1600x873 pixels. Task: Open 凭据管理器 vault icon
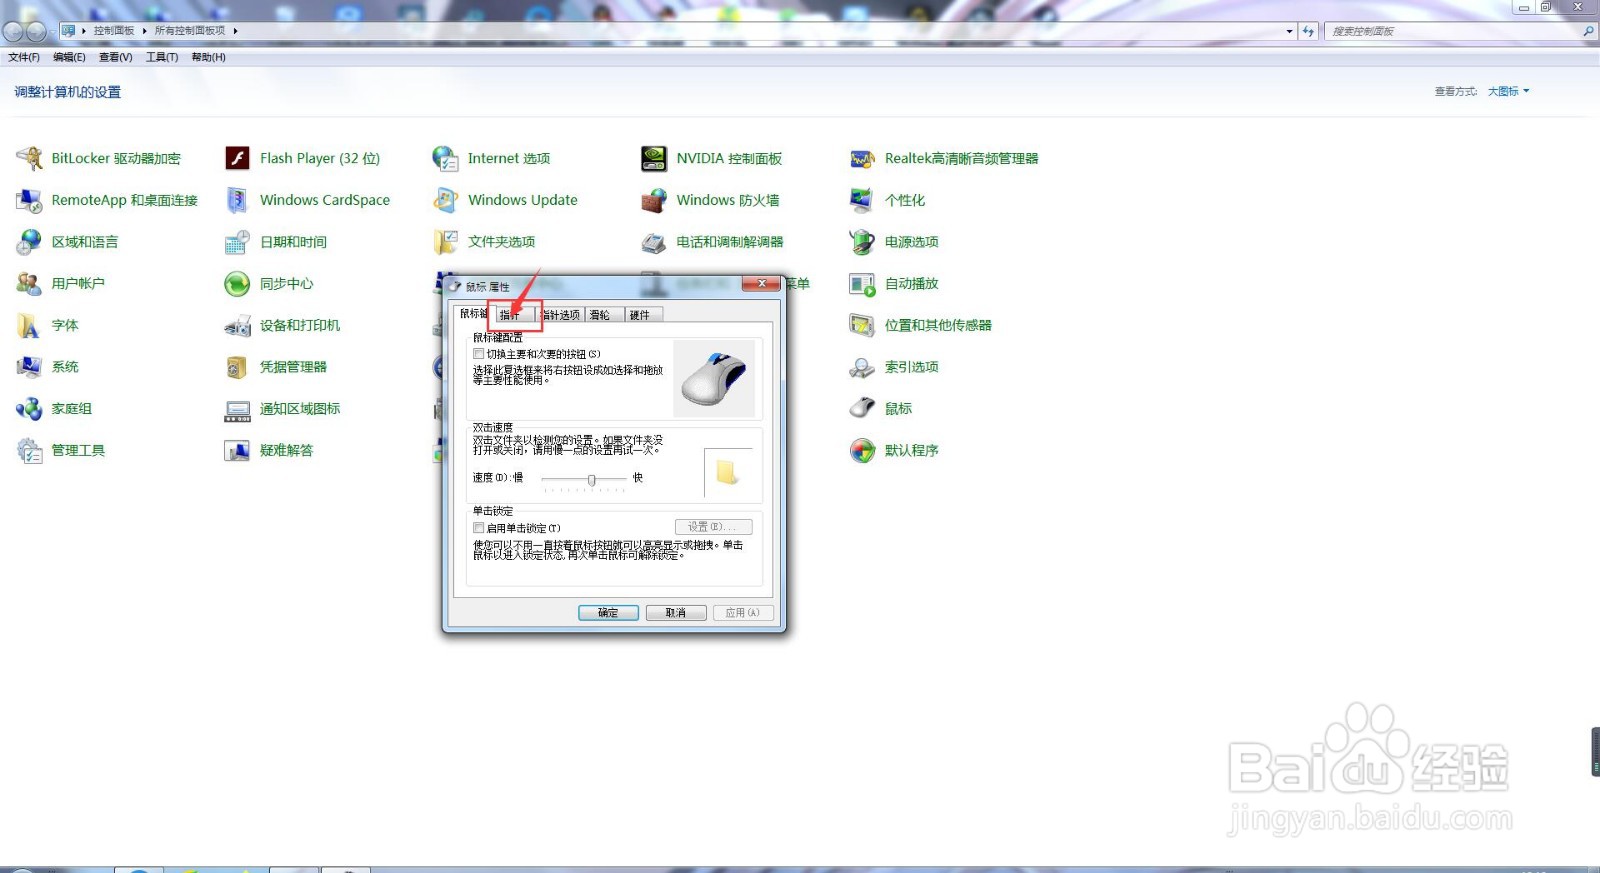tap(237, 367)
